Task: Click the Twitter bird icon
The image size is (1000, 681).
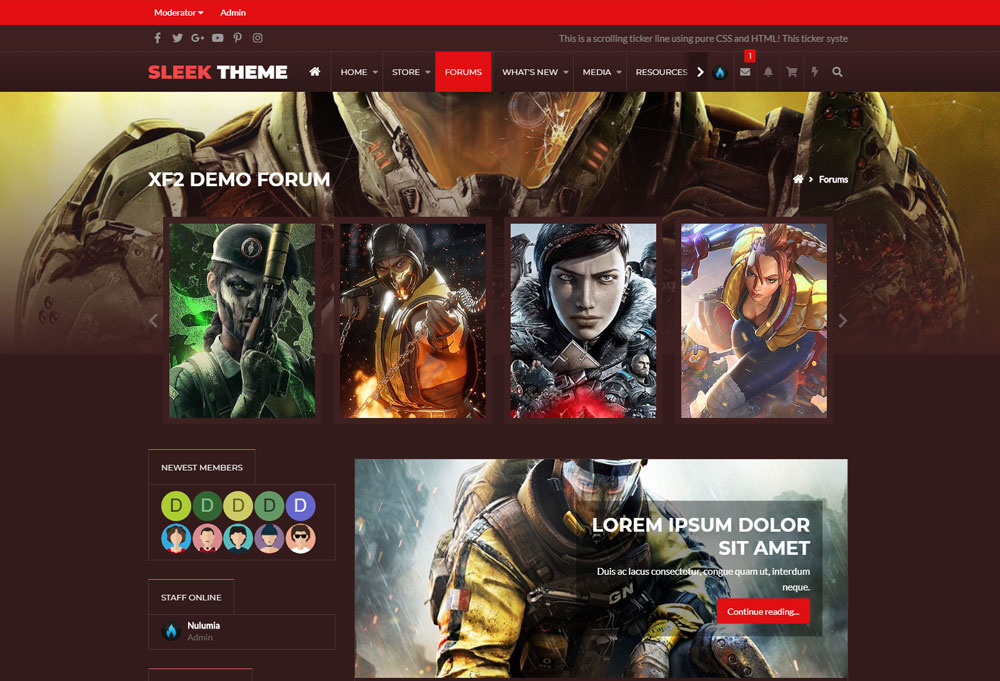Action: pyautogui.click(x=177, y=38)
